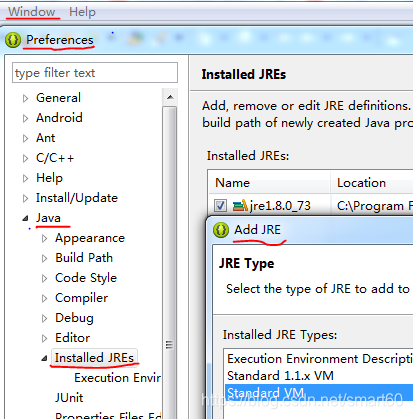Expand the Debug node arrow
413x419 pixels.
pyautogui.click(x=44, y=318)
